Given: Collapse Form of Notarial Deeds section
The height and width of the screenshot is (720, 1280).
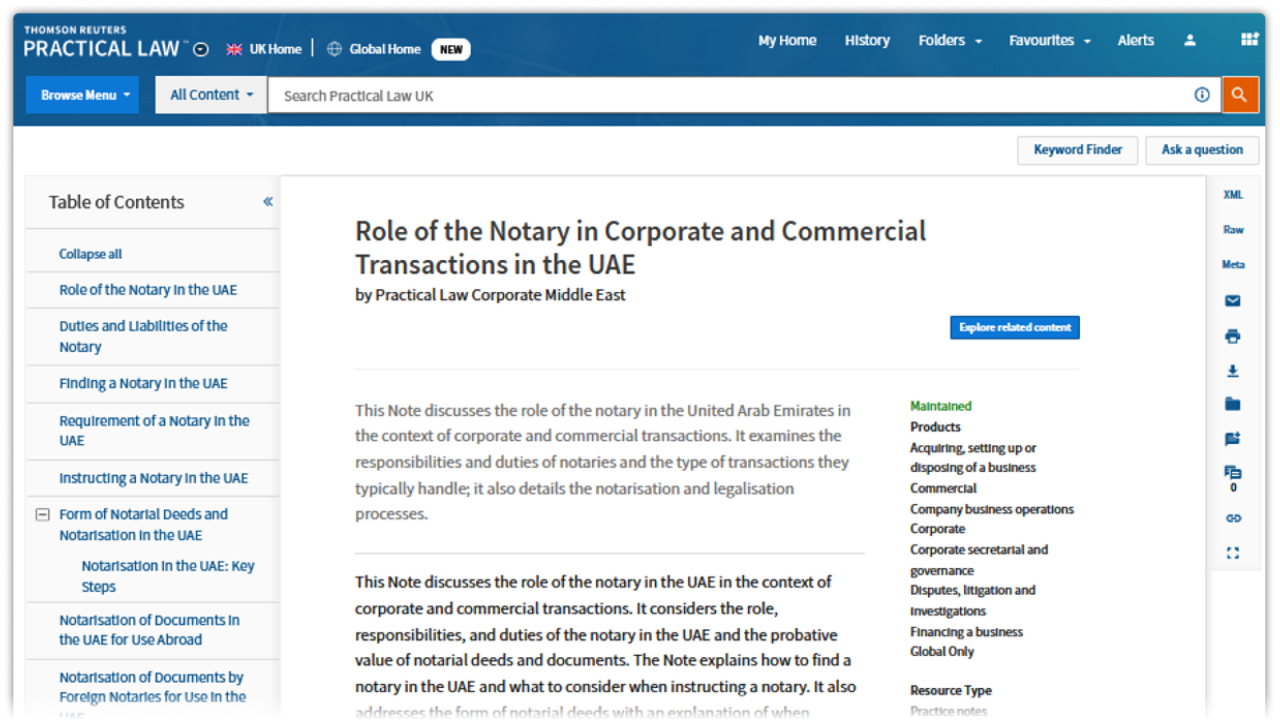Looking at the screenshot, I should 42,515.
